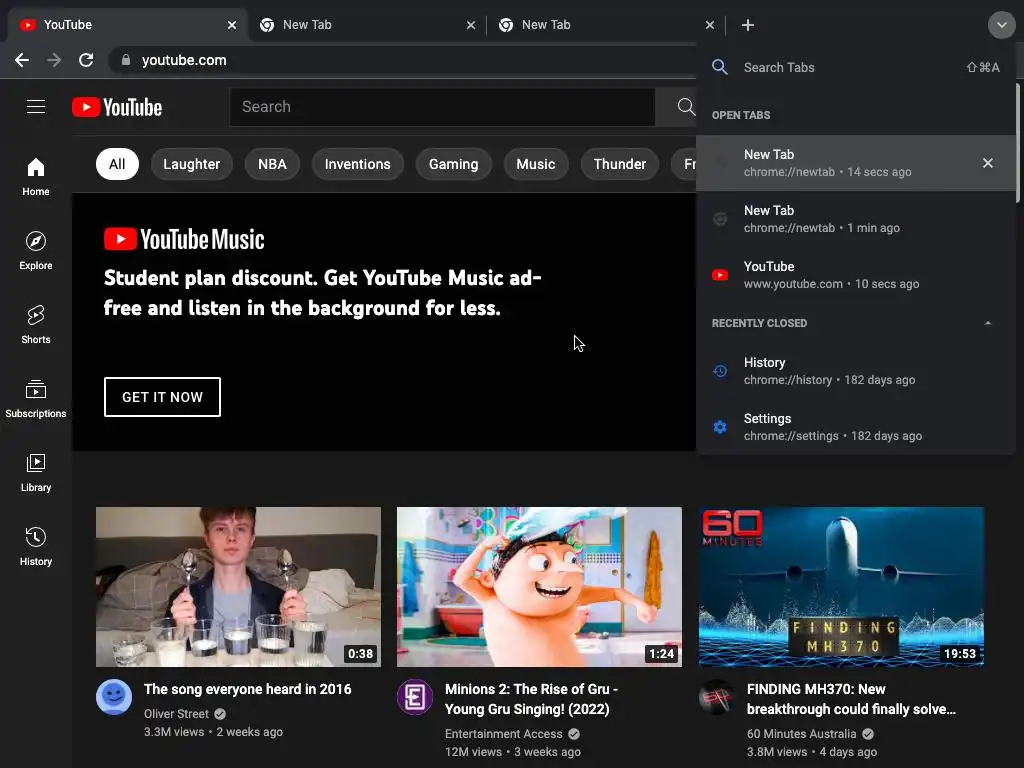This screenshot has height=768, width=1024.
Task: Switch to the middle New Tab
Action: pos(366,25)
